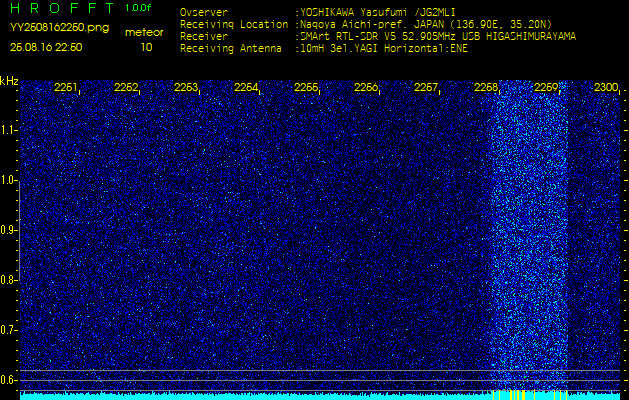The width and height of the screenshot is (629, 400).
Task: Click the 2258 time marker
Action: pos(486,87)
